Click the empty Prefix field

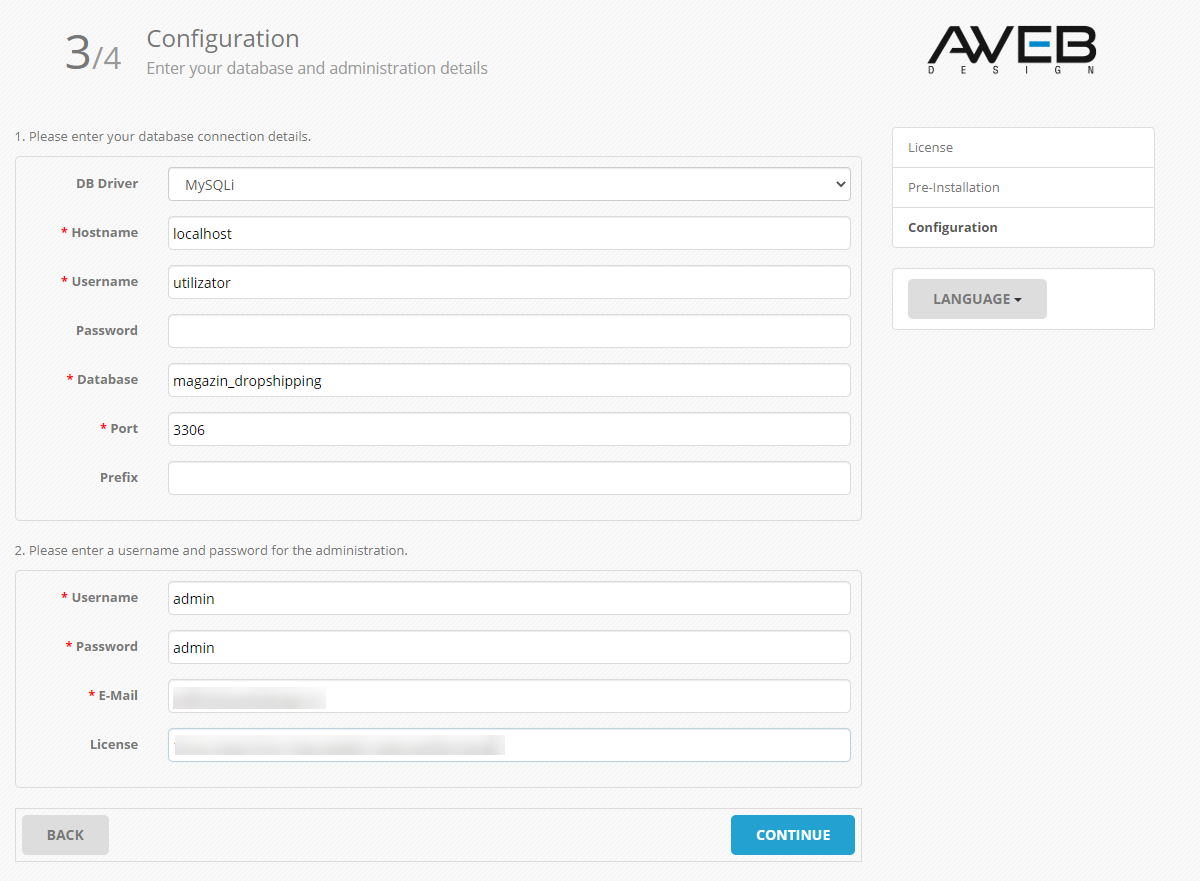(509, 478)
